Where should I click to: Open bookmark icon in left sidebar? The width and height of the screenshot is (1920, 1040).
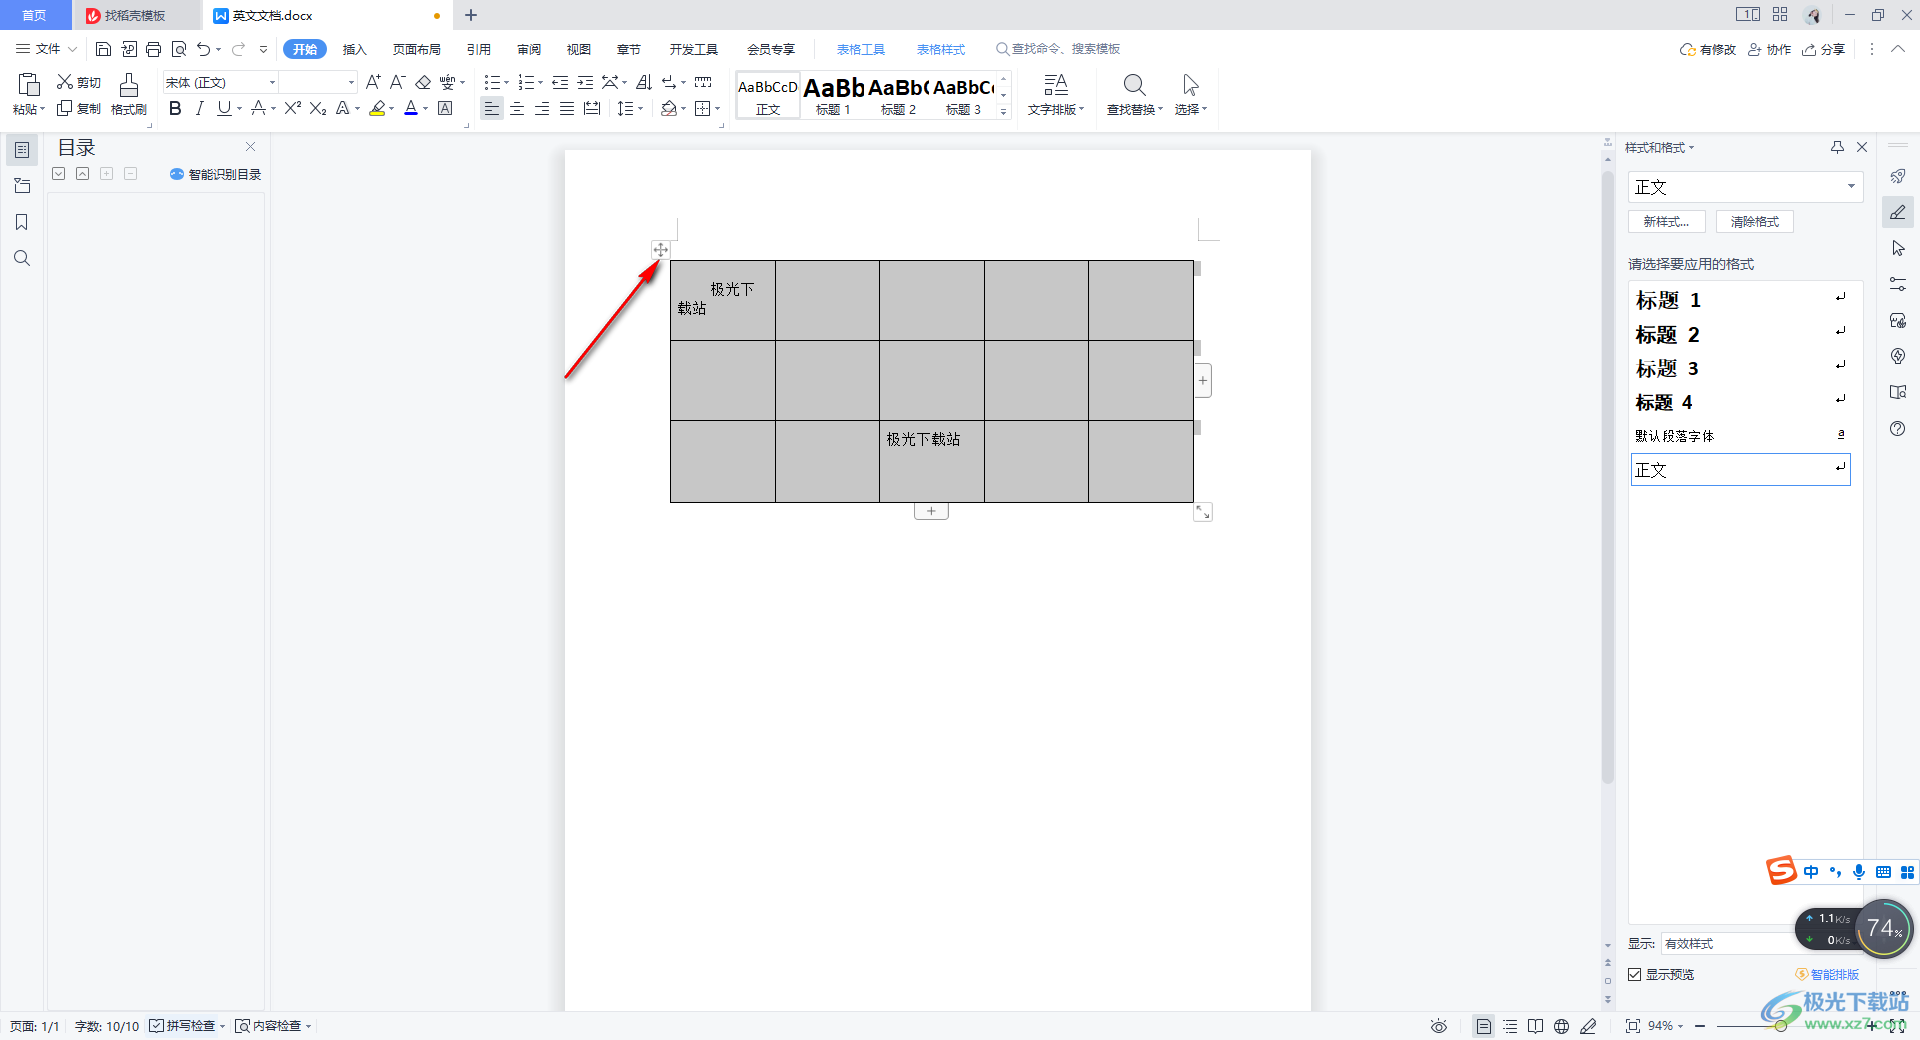coord(22,222)
